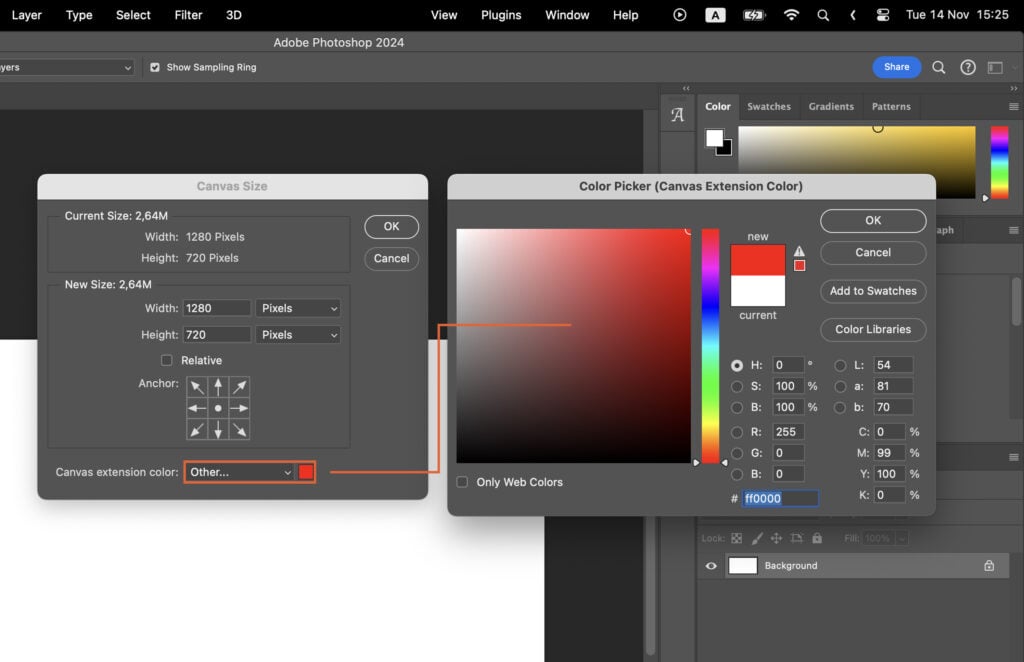Select the lock transparent pixels icon
The height and width of the screenshot is (662, 1024).
pyautogui.click(x=737, y=538)
